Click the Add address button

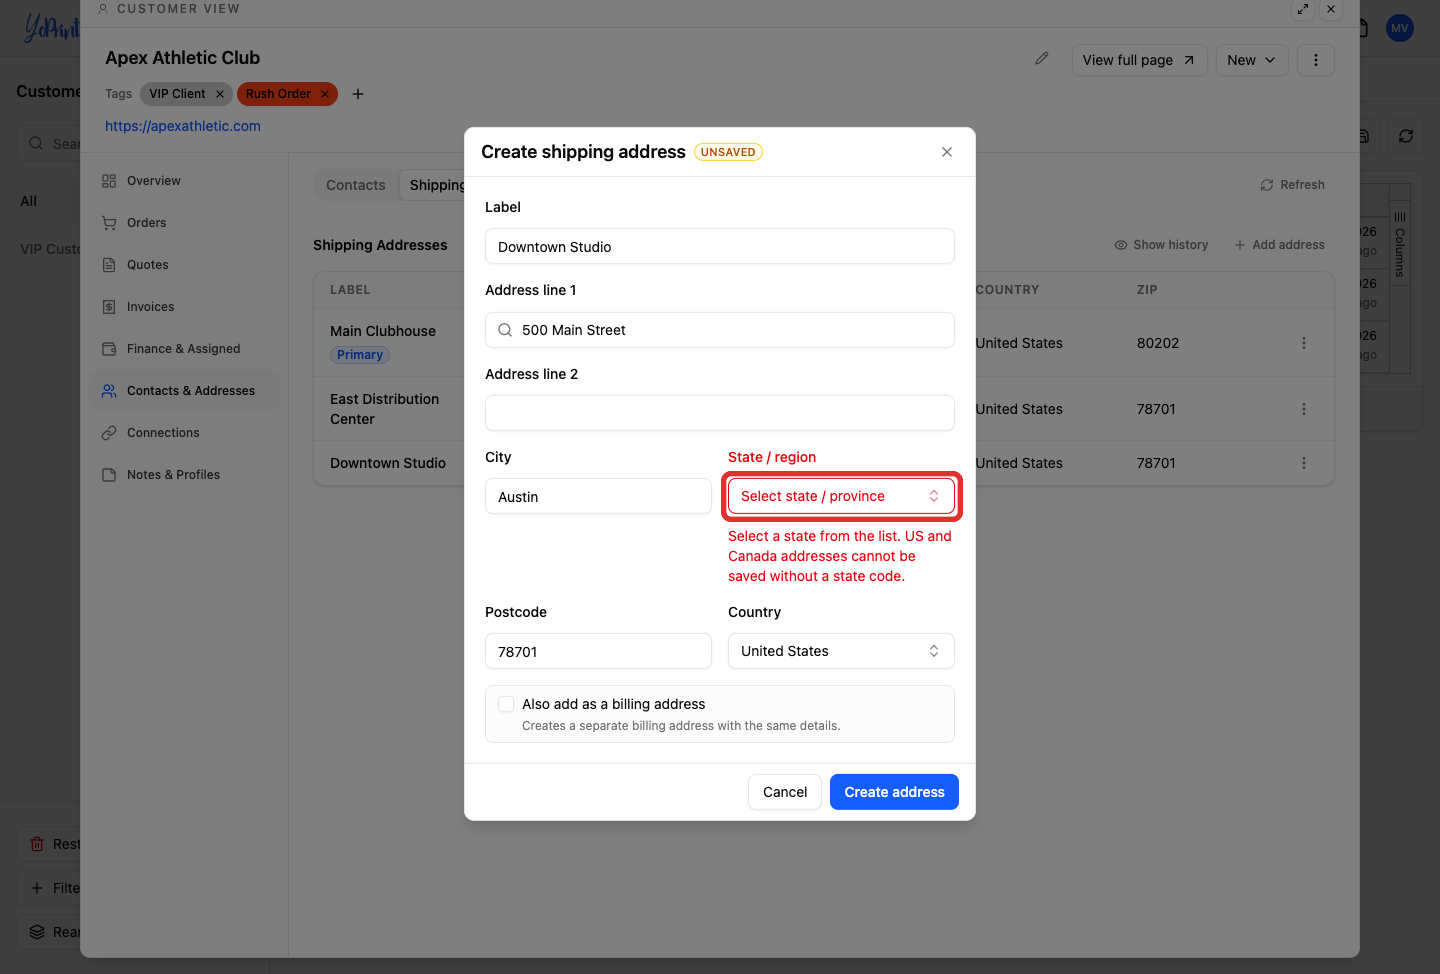[1279, 245]
